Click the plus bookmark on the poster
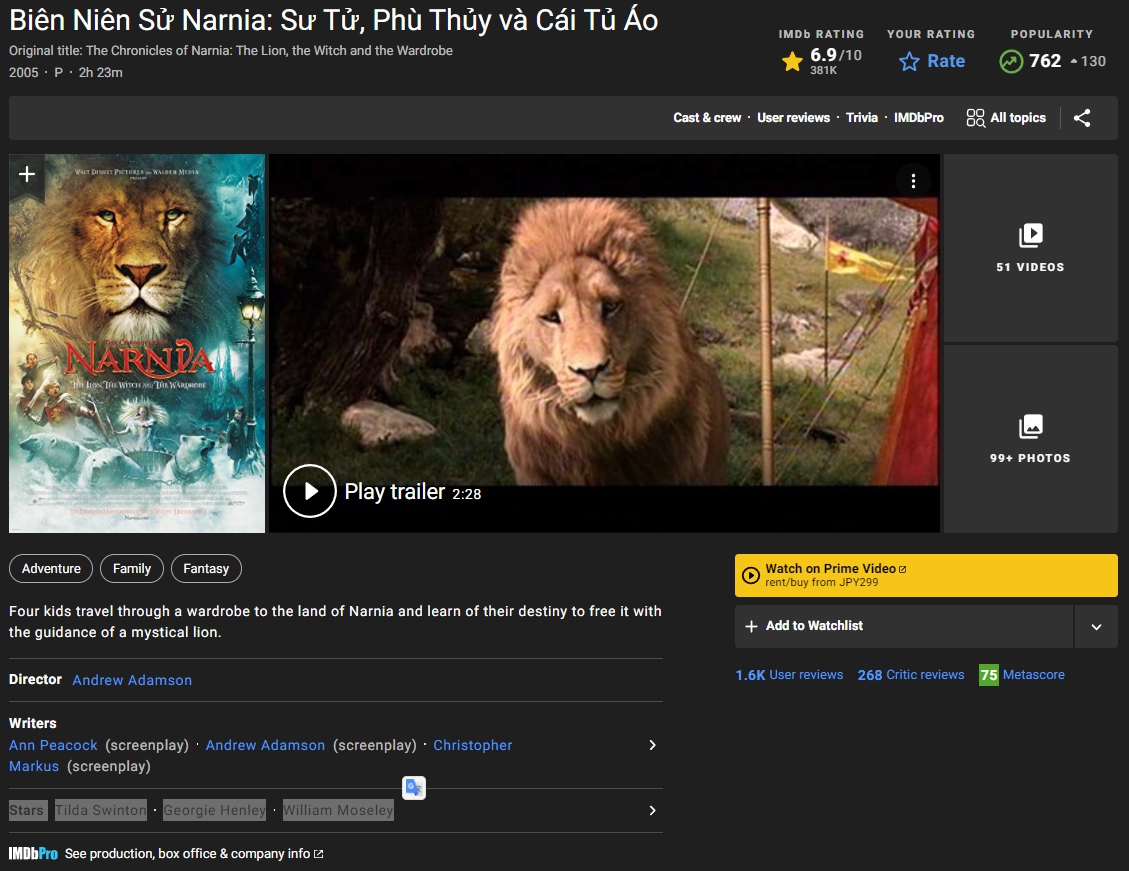This screenshot has width=1129, height=871. click(27, 174)
